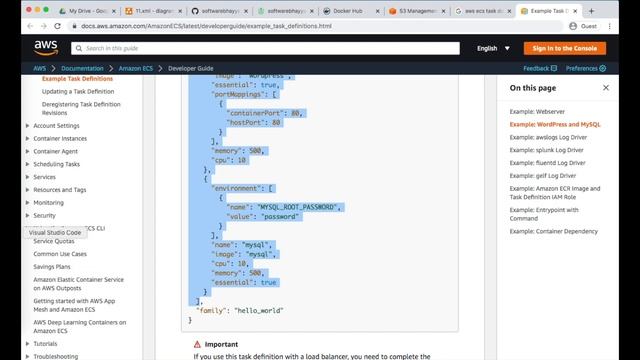Click Sign In to the Console button

pos(564,48)
